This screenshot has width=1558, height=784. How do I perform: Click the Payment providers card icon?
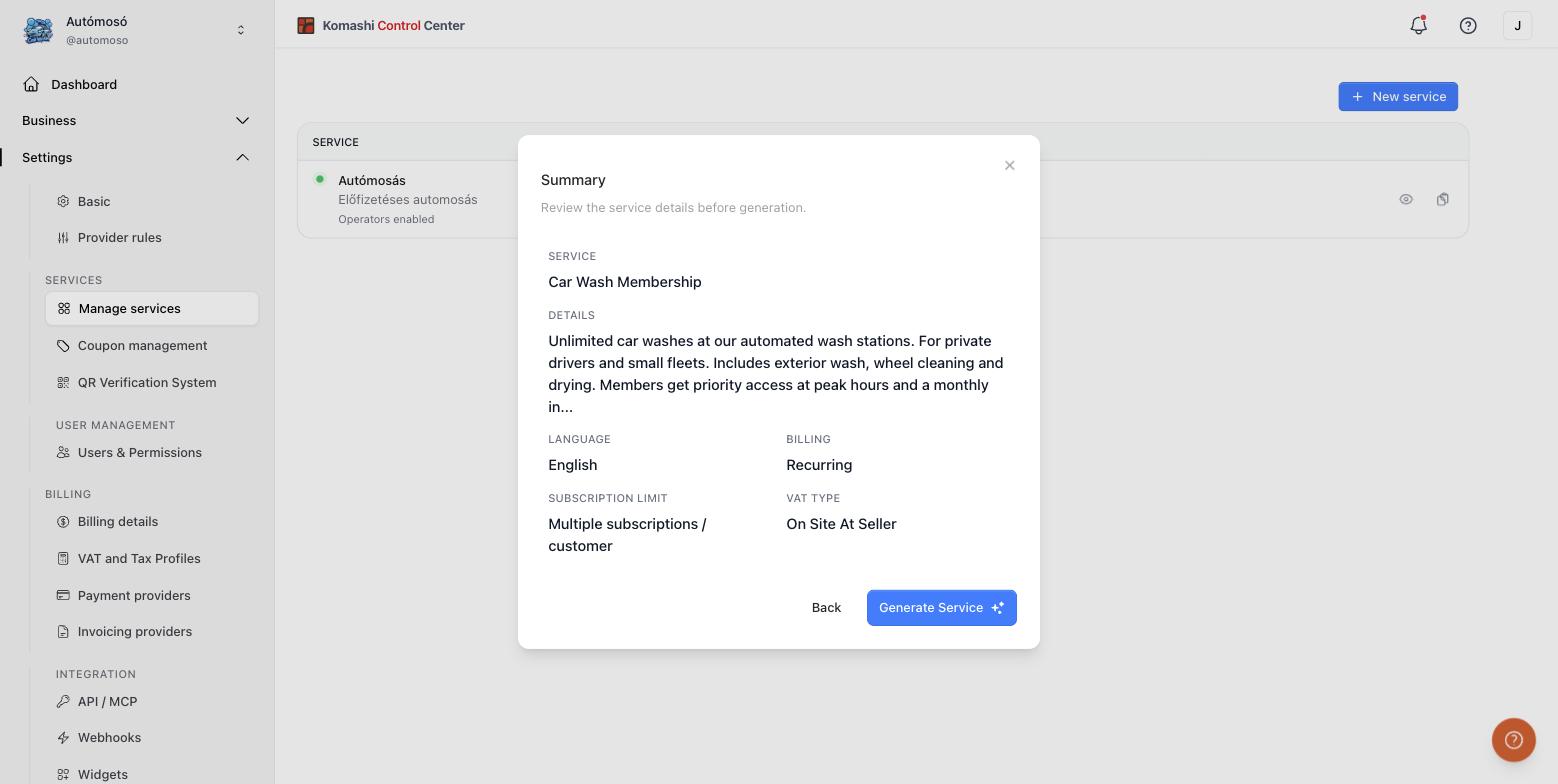tap(63, 595)
